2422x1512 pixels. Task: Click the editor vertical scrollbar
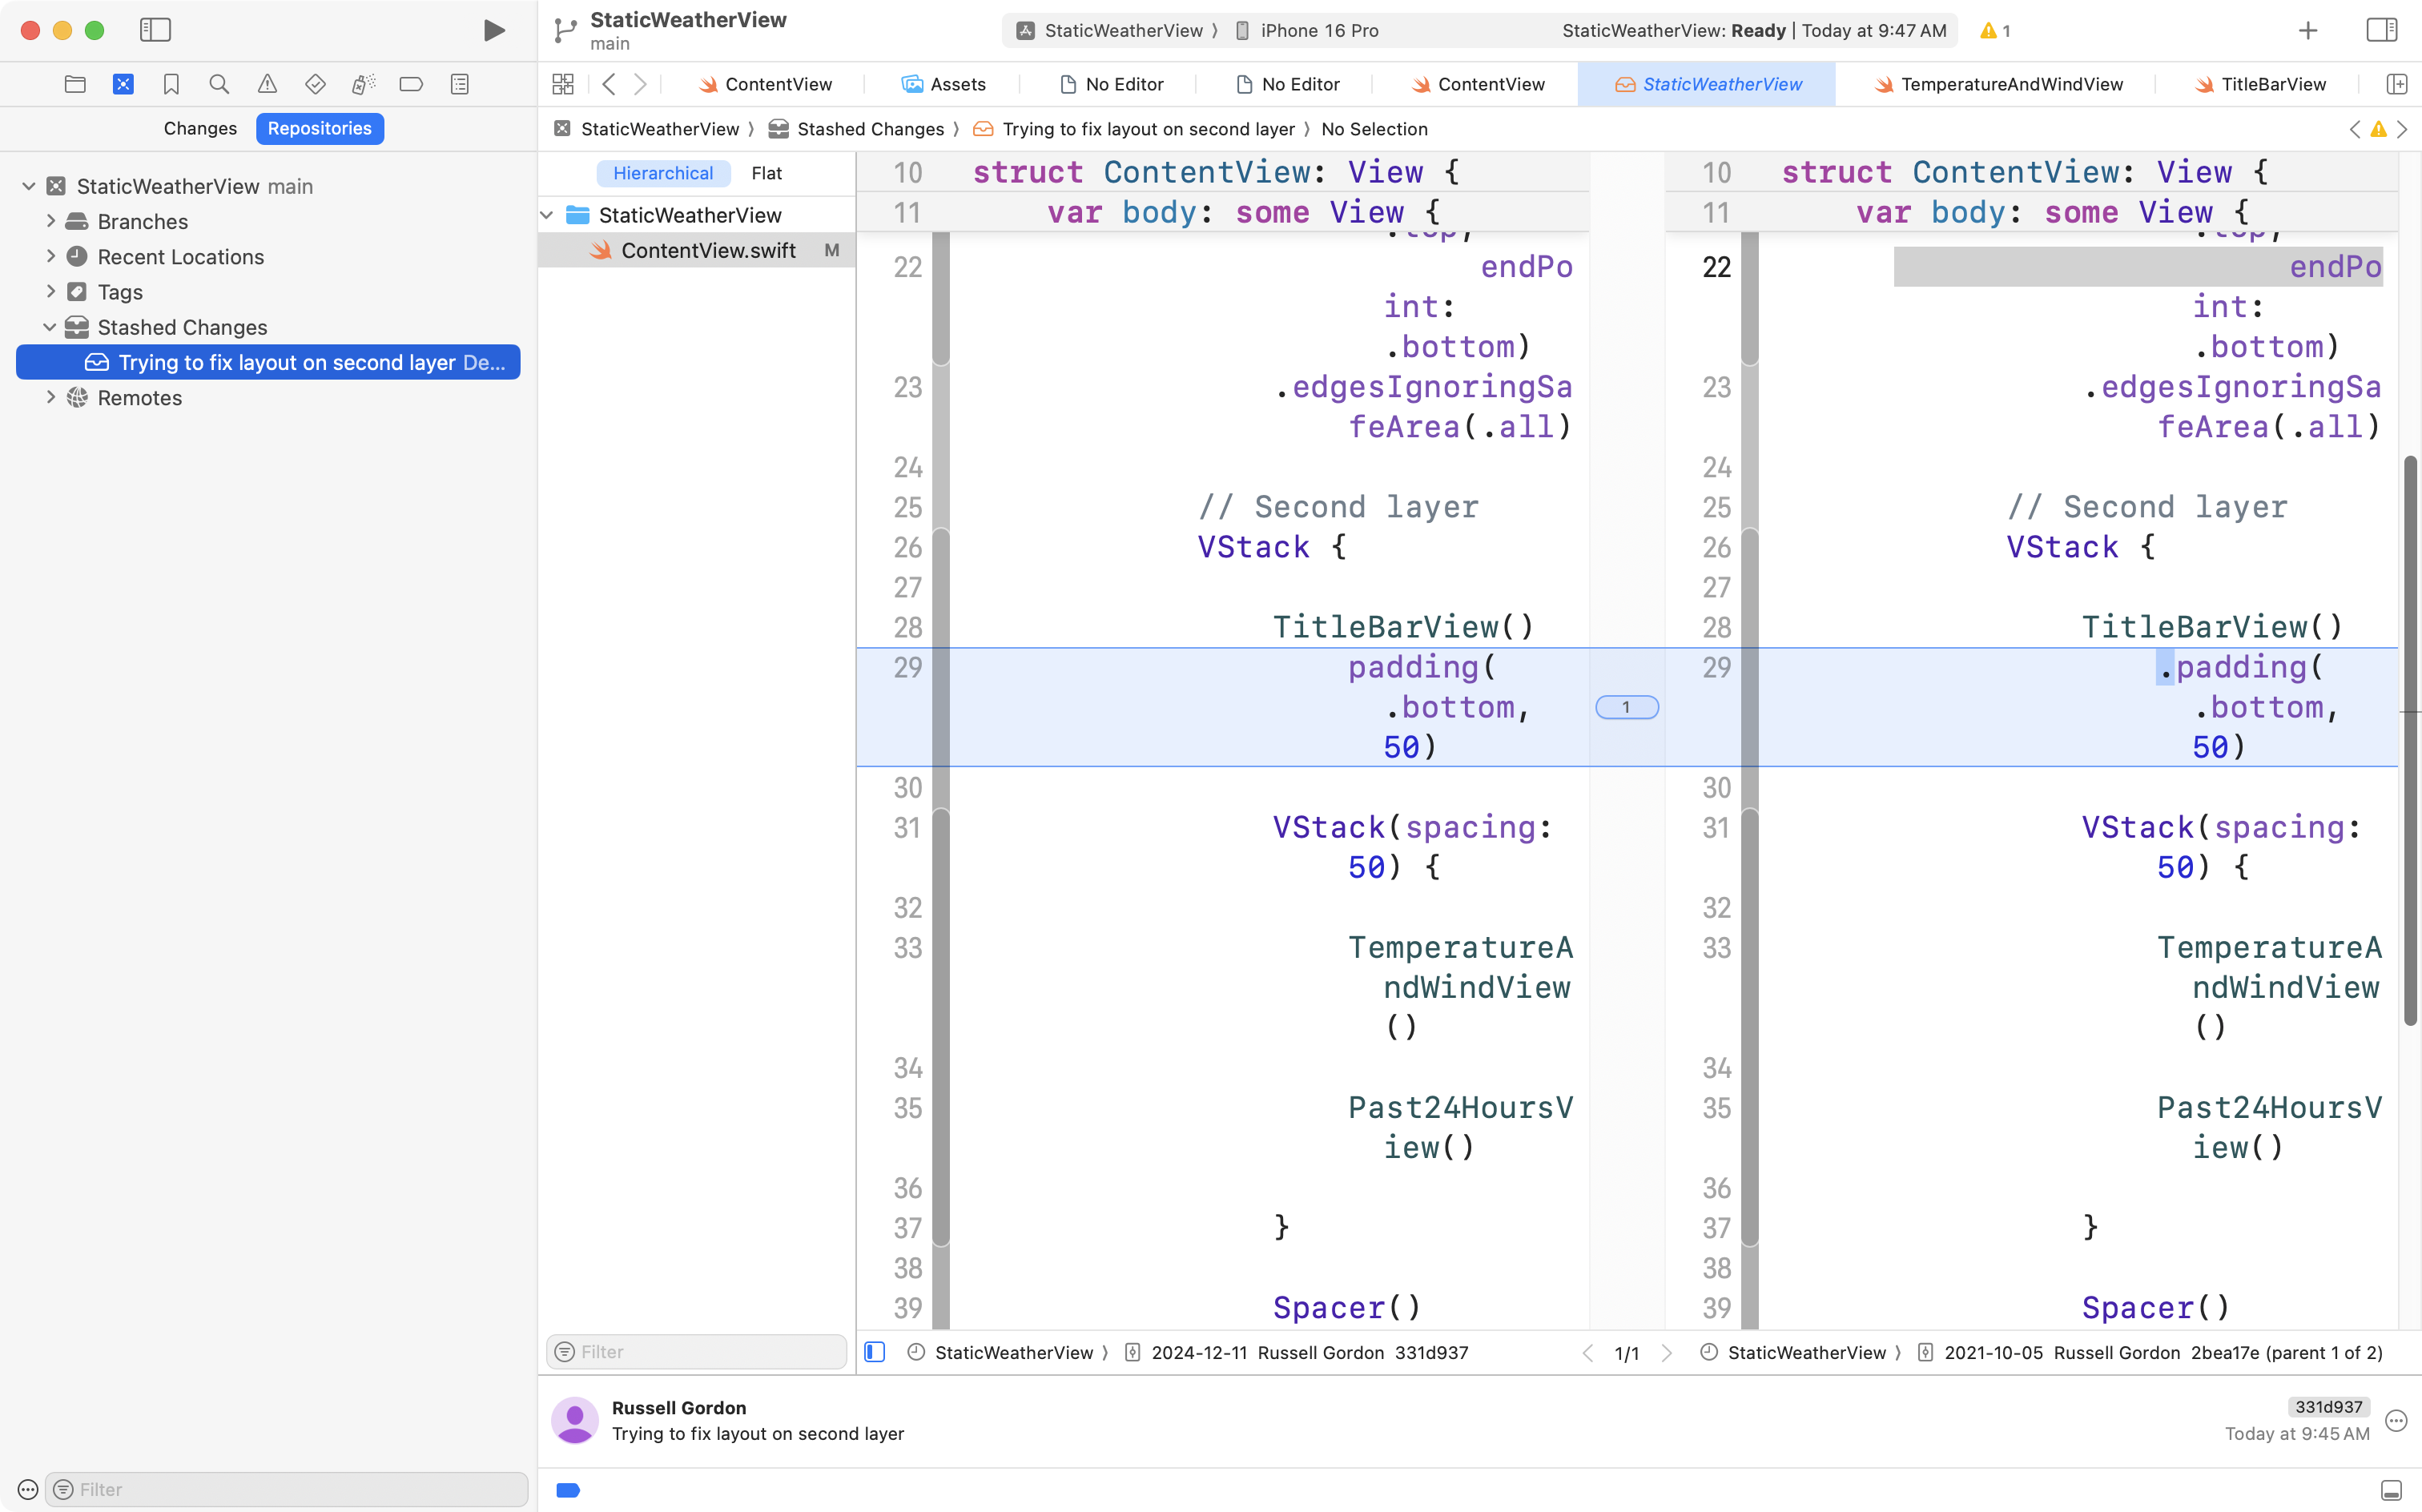2408,740
